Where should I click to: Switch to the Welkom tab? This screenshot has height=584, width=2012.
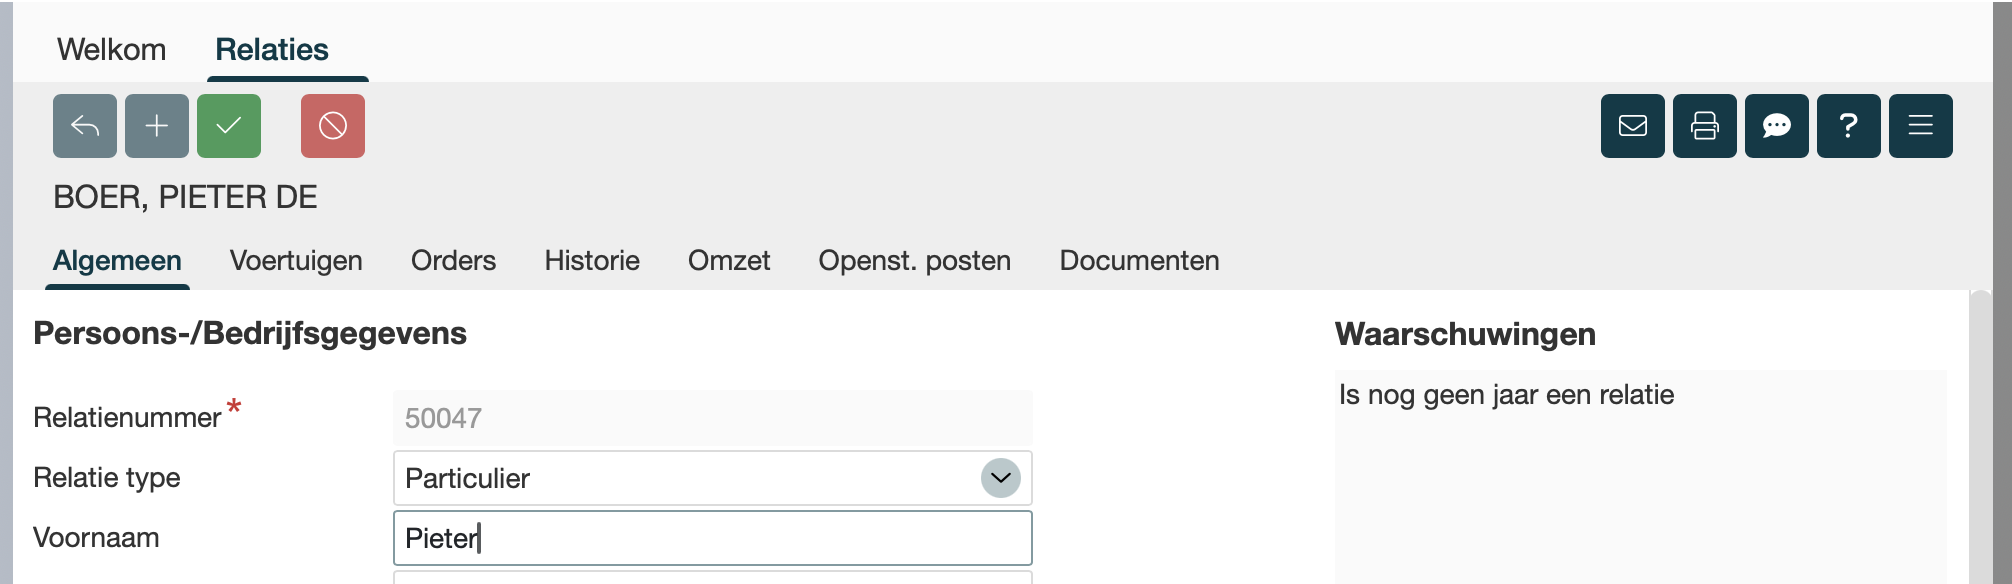click(112, 50)
